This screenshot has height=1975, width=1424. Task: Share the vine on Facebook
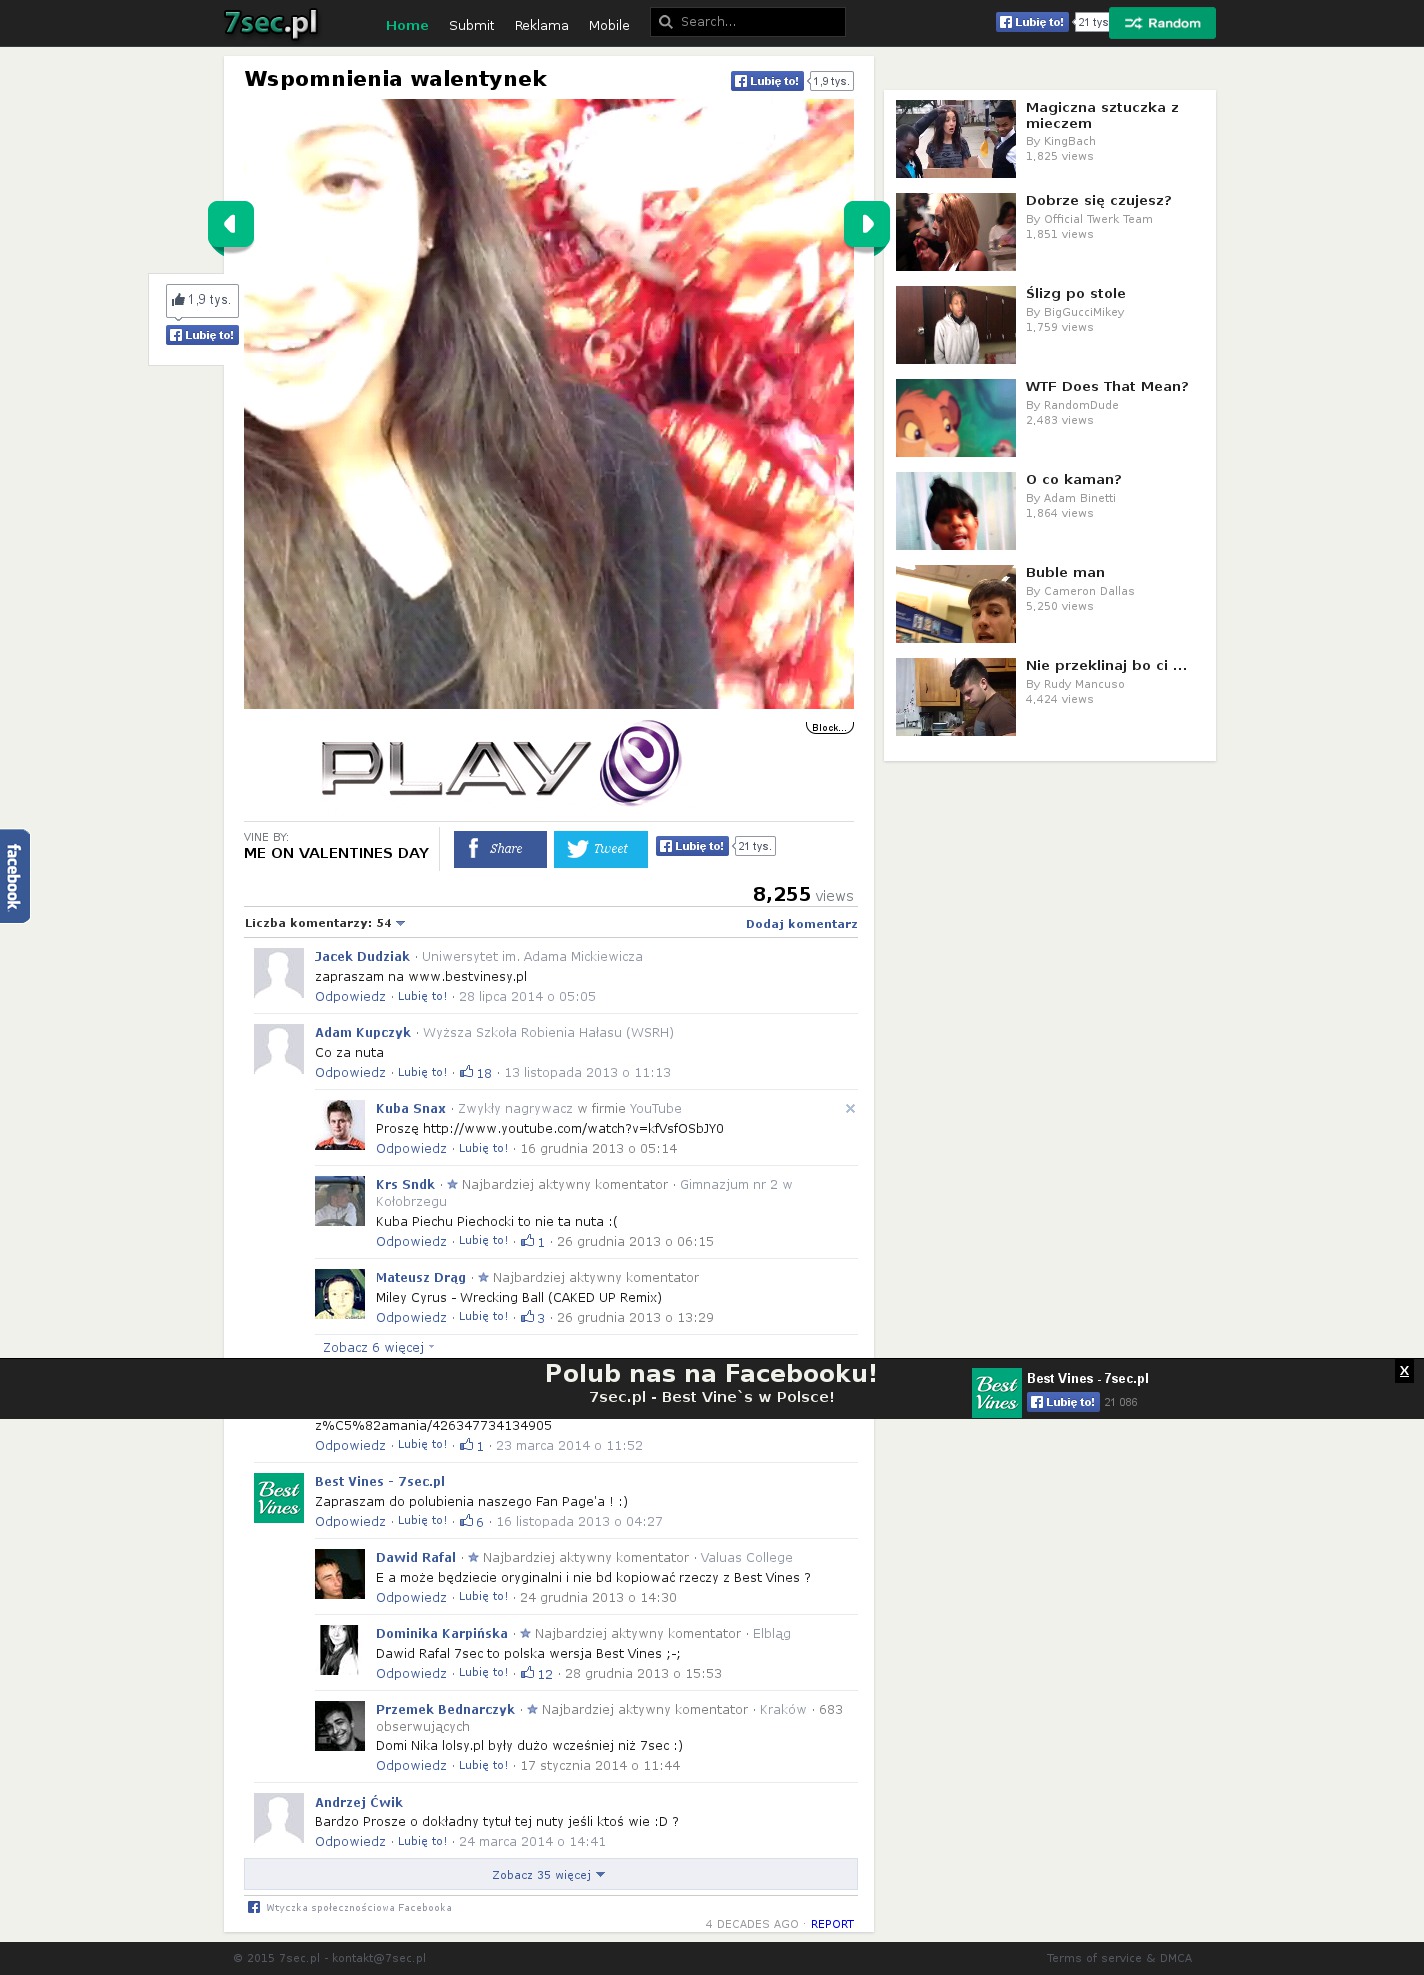tap(500, 849)
